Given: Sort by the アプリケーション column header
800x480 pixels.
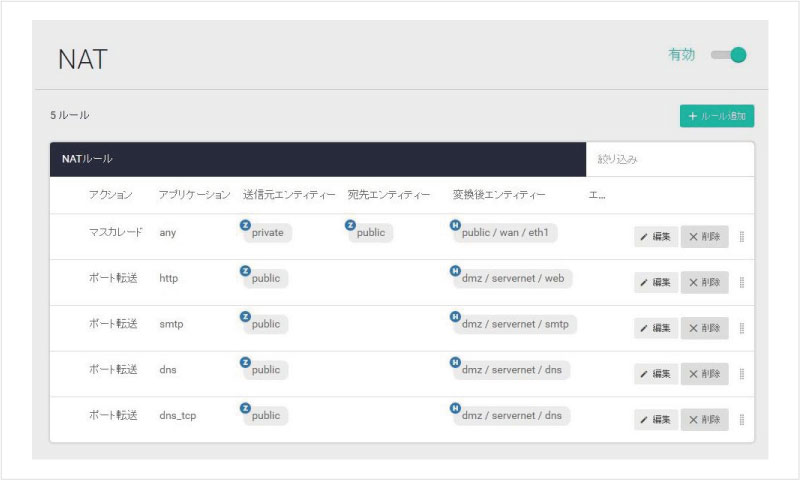Looking at the screenshot, I should pyautogui.click(x=194, y=194).
